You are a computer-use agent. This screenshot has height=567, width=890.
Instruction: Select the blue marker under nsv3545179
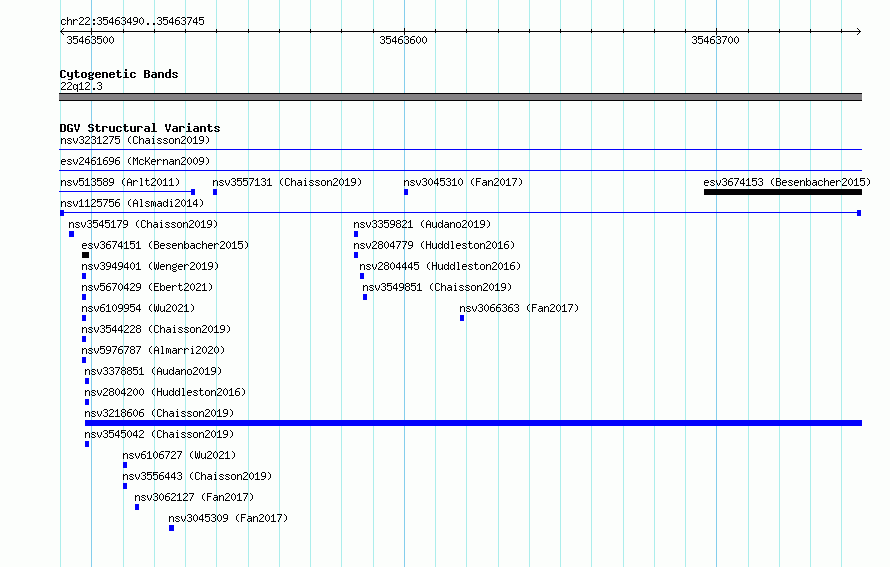point(72,234)
